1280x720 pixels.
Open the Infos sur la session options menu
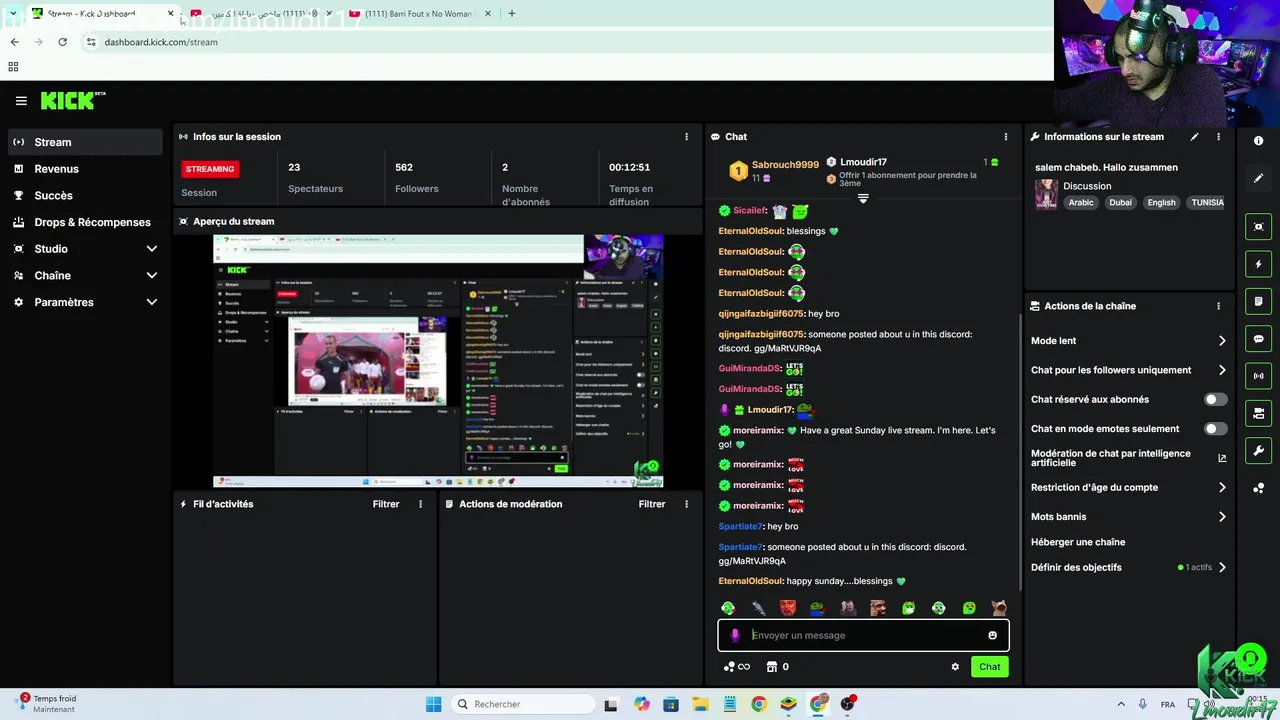point(686,137)
